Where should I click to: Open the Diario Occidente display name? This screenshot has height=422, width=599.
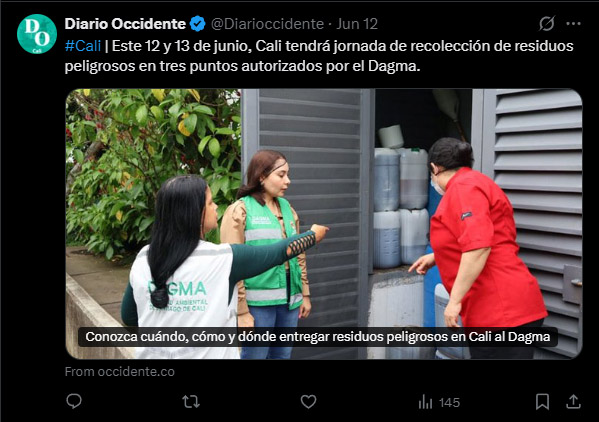(125, 24)
